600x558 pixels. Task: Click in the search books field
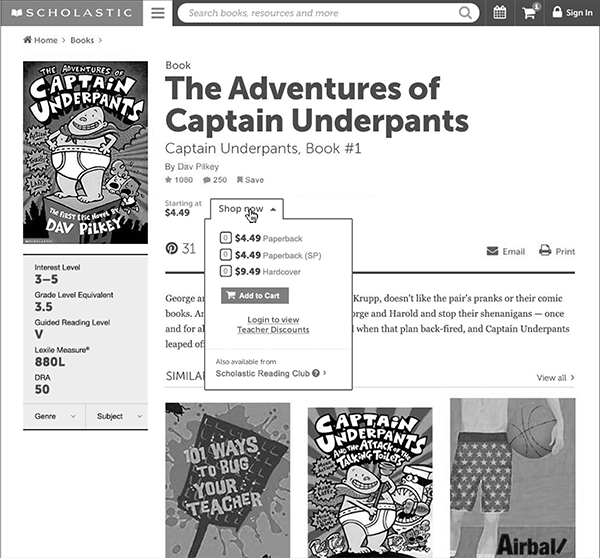pos(320,13)
